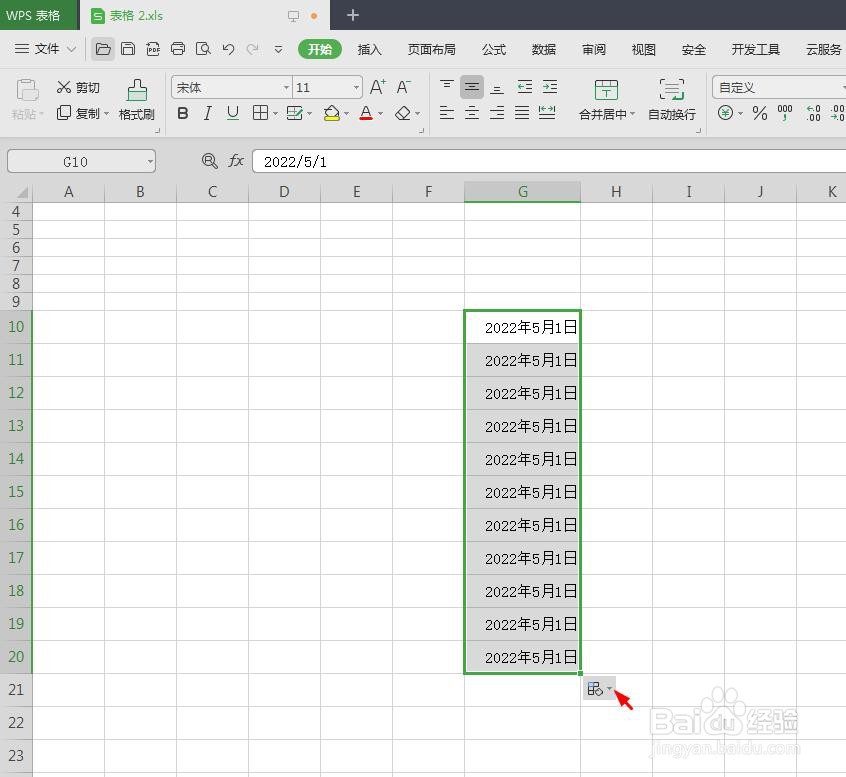The image size is (846, 777).
Task: Open font color dropdown arrow
Action: tap(380, 114)
